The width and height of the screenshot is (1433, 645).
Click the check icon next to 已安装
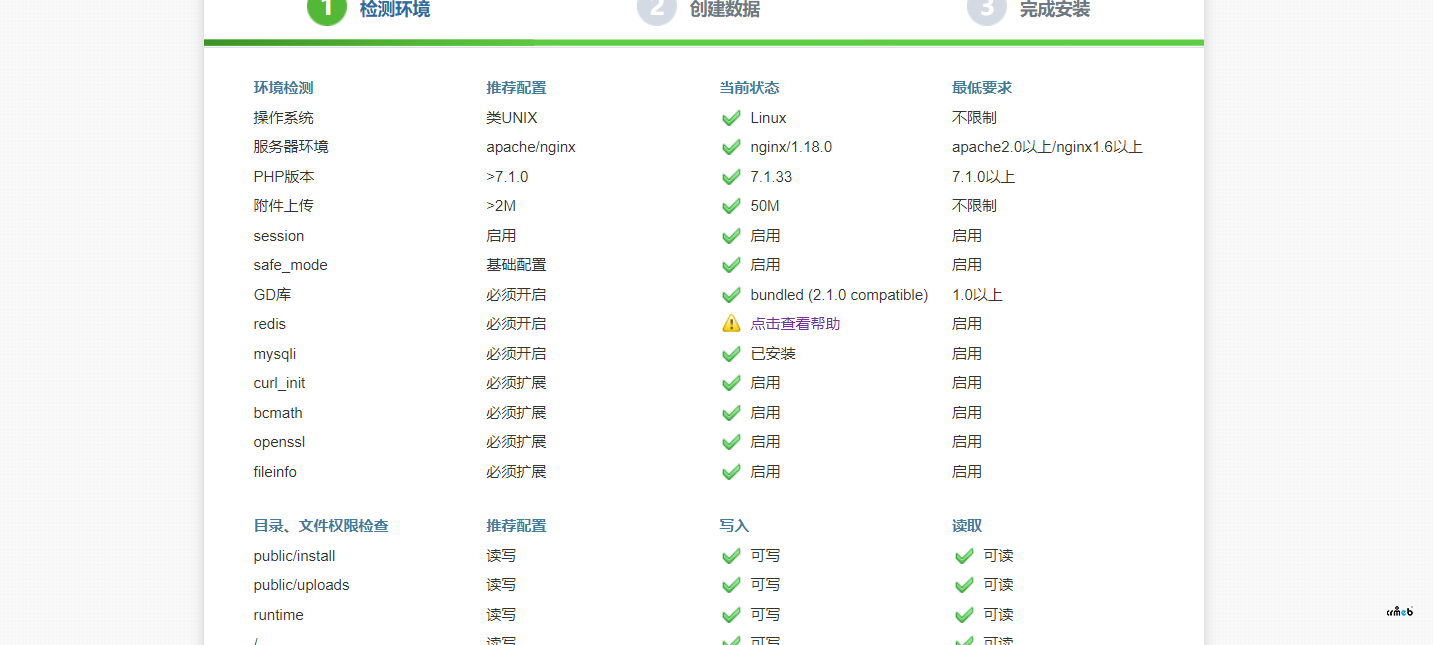(731, 354)
